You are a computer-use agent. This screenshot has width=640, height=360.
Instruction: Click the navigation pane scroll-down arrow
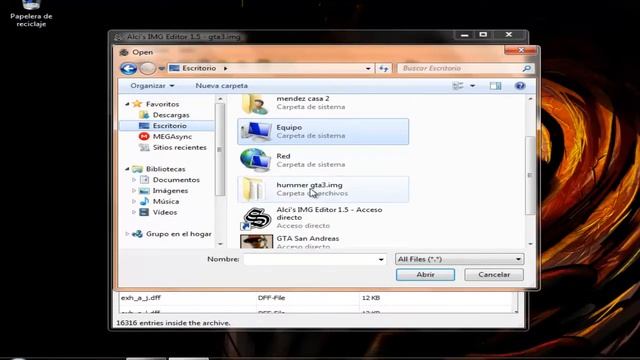(220, 244)
